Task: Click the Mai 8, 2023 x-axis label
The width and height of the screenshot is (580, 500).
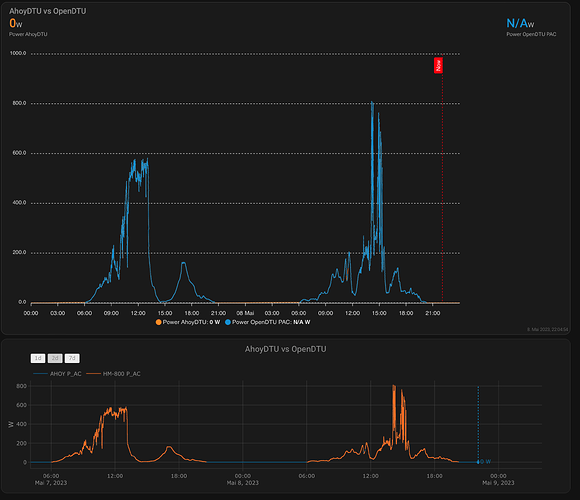Action: (x=243, y=483)
